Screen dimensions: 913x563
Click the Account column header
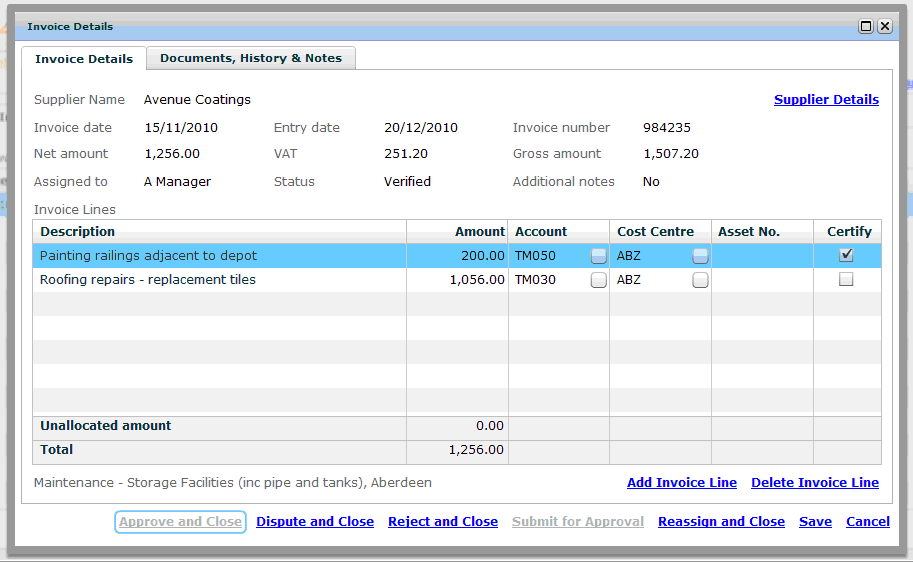pos(559,232)
